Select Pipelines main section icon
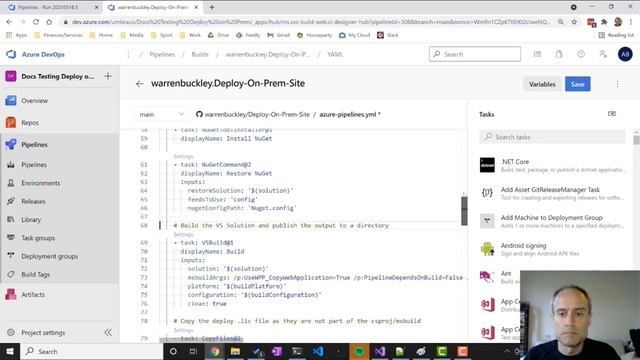This screenshot has height=360, width=640. pos(11,144)
